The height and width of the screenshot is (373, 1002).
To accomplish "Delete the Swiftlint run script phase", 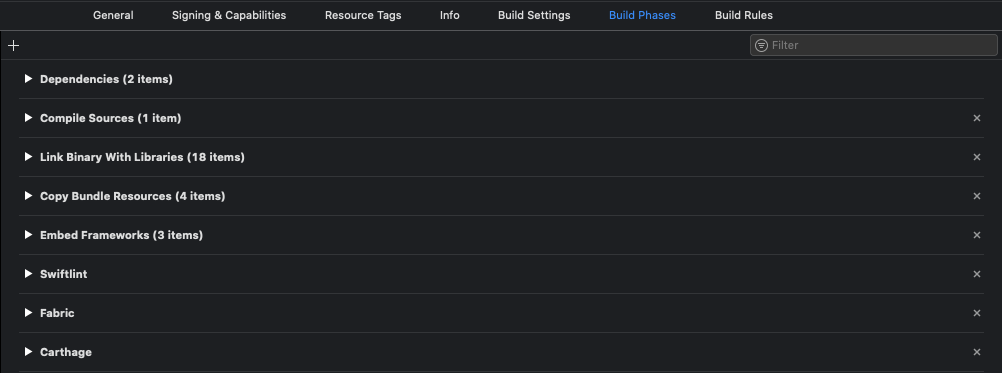I will click(976, 274).
